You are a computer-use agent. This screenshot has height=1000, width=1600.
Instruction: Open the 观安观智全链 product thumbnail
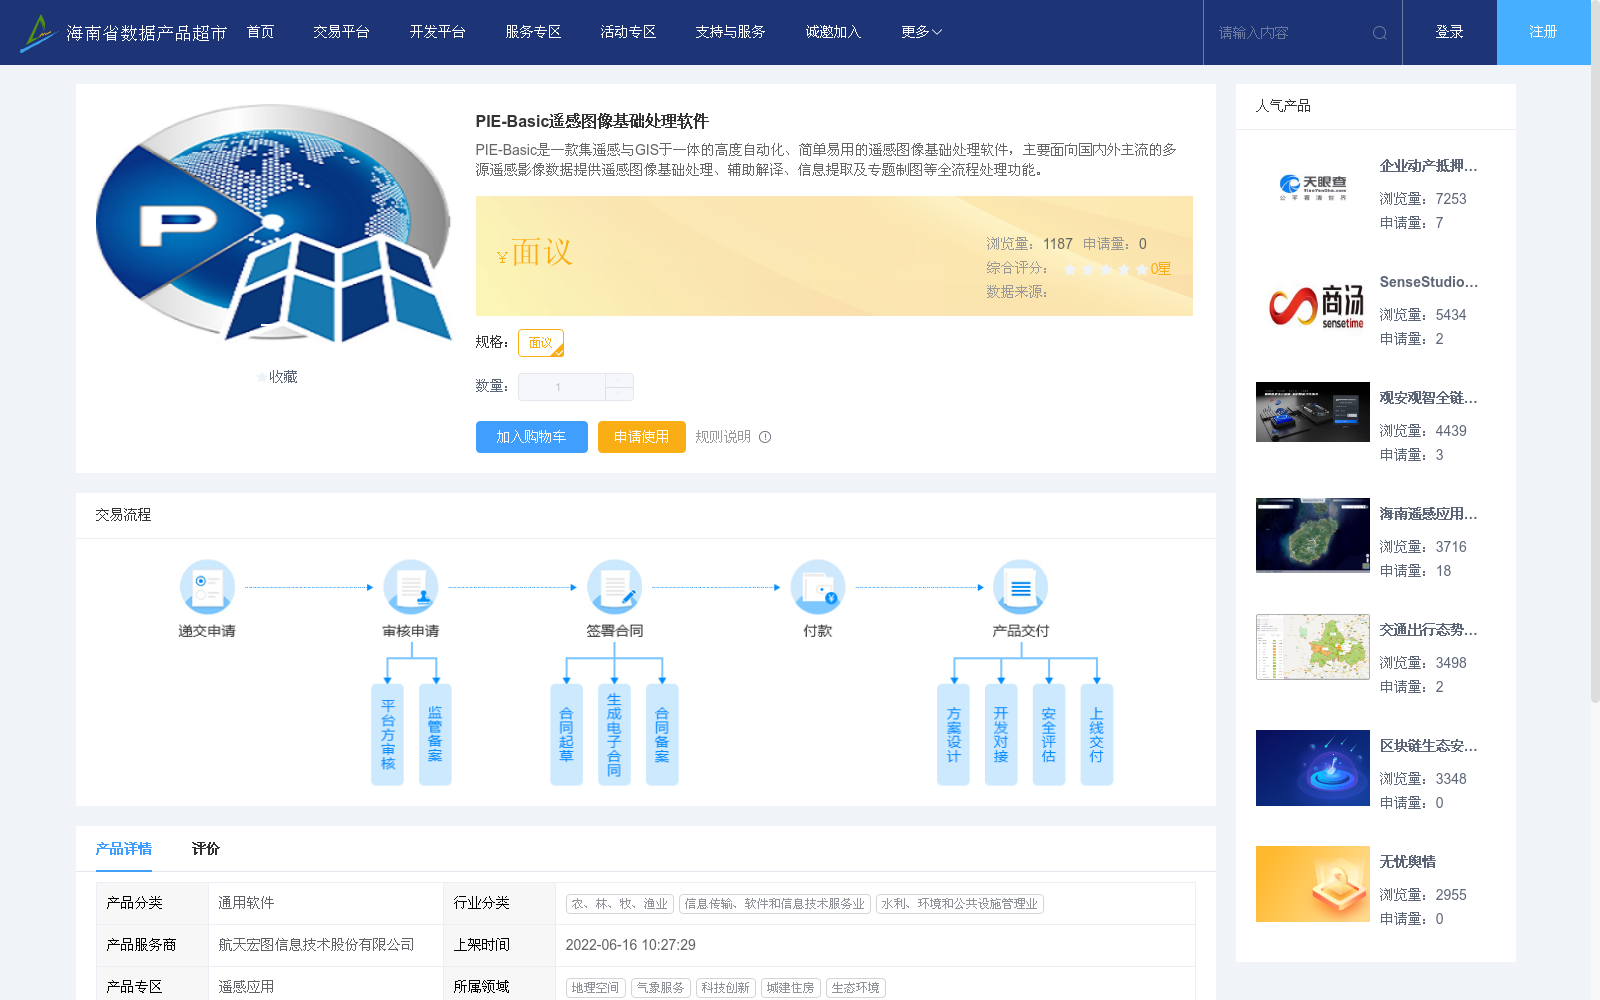point(1313,412)
